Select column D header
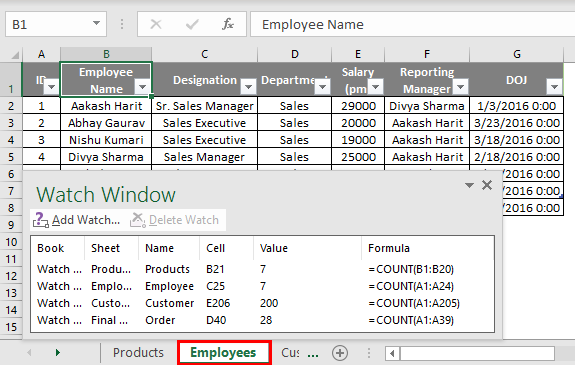This screenshot has width=575, height=365. coord(294,54)
